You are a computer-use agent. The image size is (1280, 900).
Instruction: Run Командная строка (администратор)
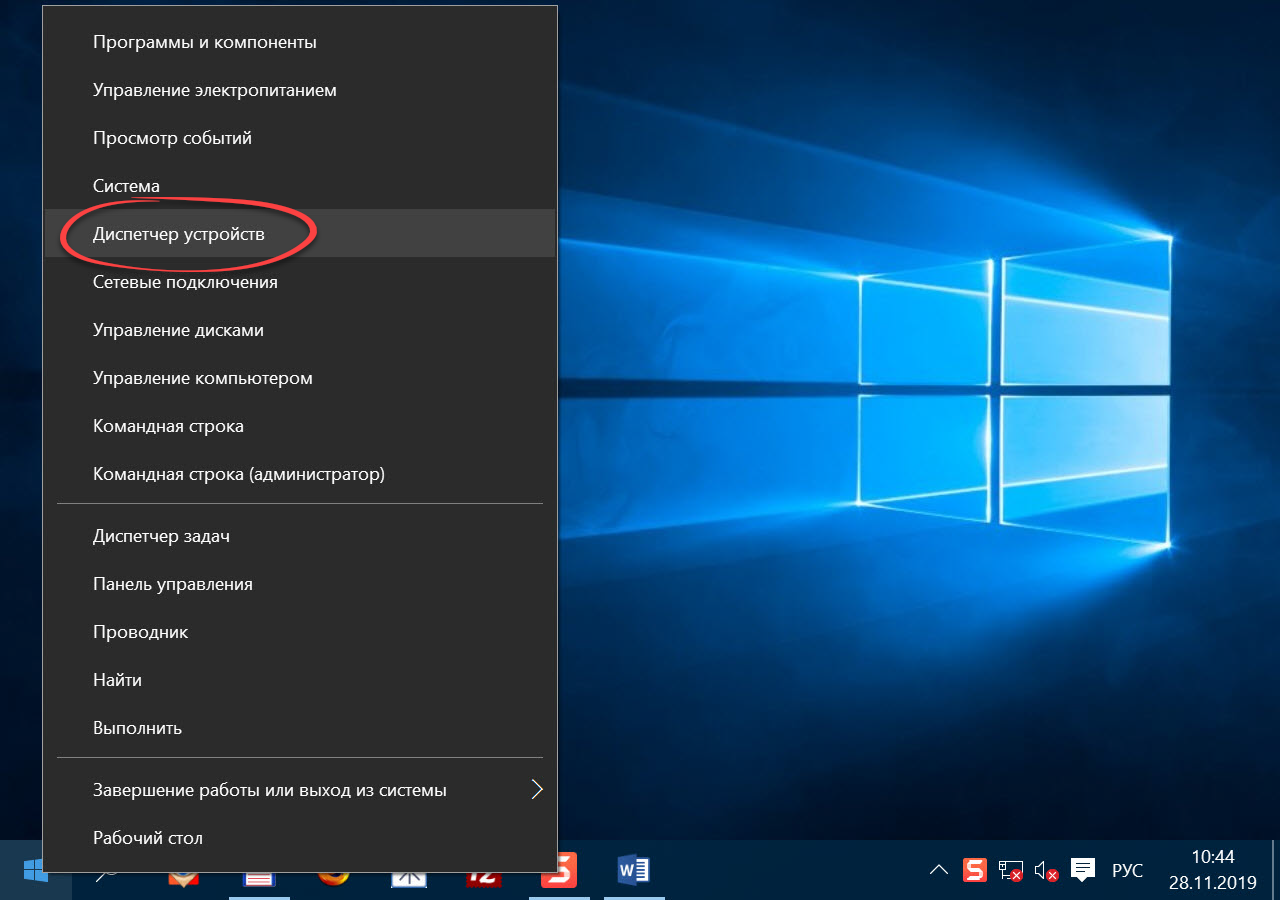[x=300, y=474]
